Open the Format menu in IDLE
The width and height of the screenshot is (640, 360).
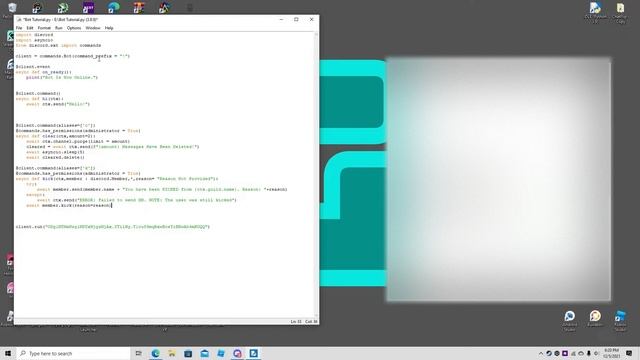(44, 28)
